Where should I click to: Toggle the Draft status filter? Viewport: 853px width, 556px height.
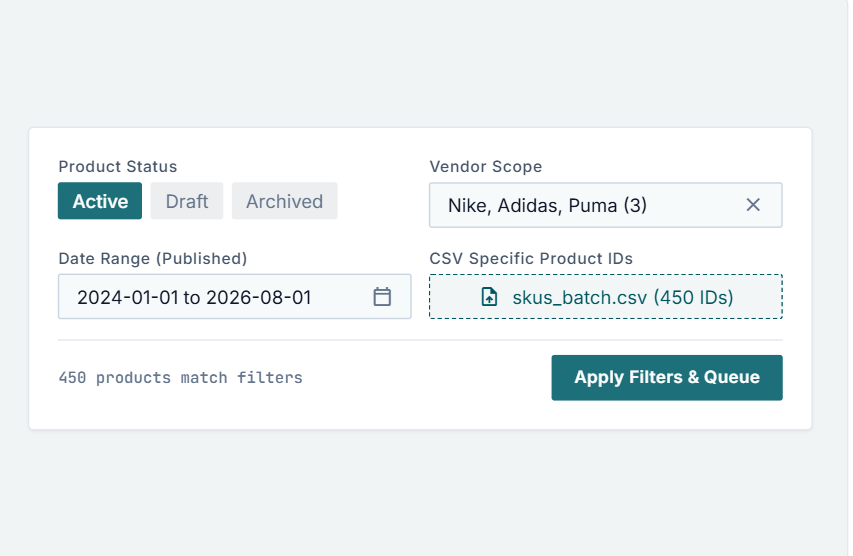coord(187,201)
